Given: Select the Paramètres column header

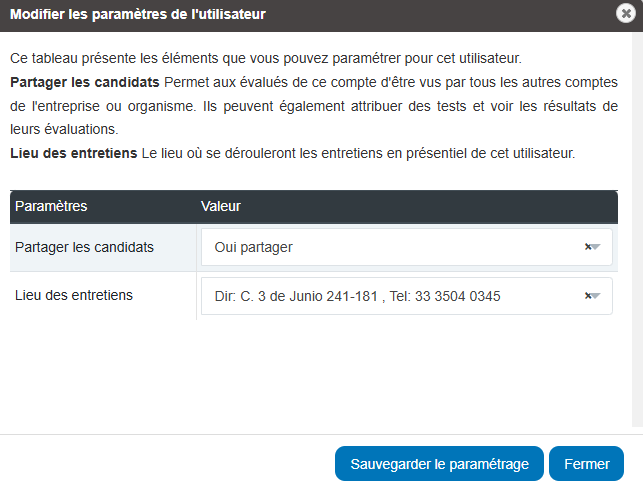Looking at the screenshot, I should 51,206.
